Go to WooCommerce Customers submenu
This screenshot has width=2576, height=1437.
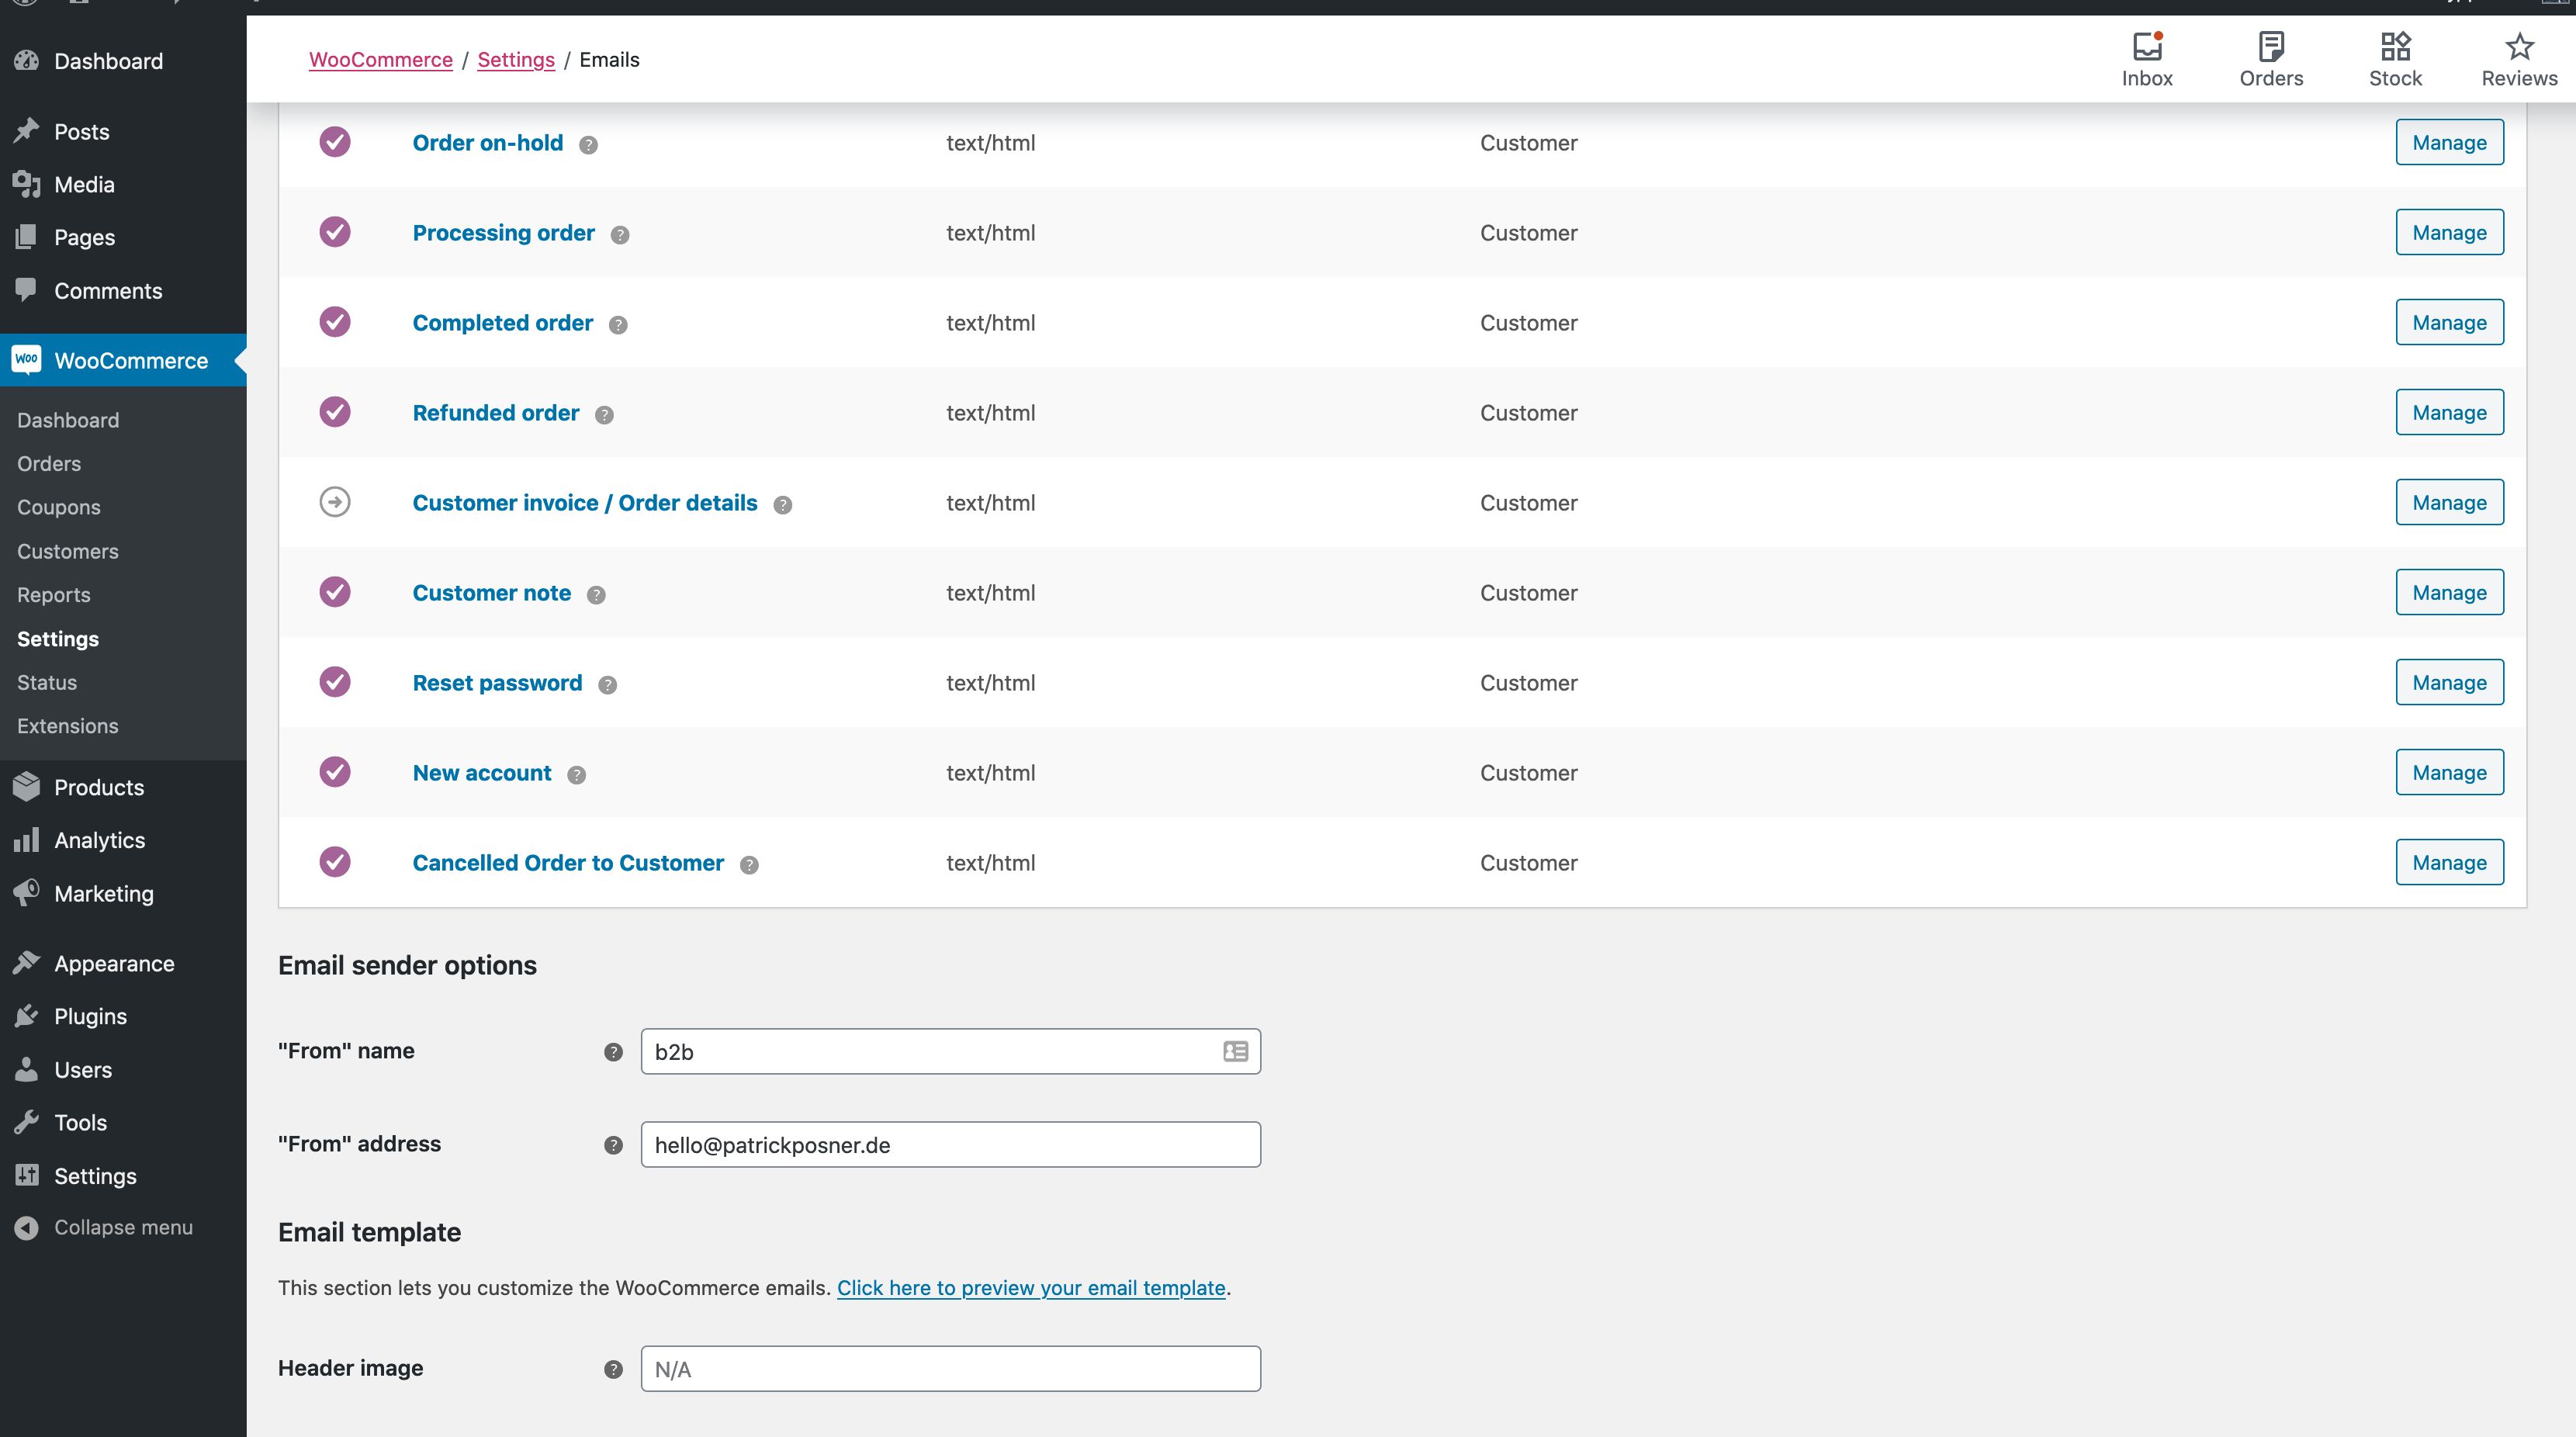tap(68, 551)
